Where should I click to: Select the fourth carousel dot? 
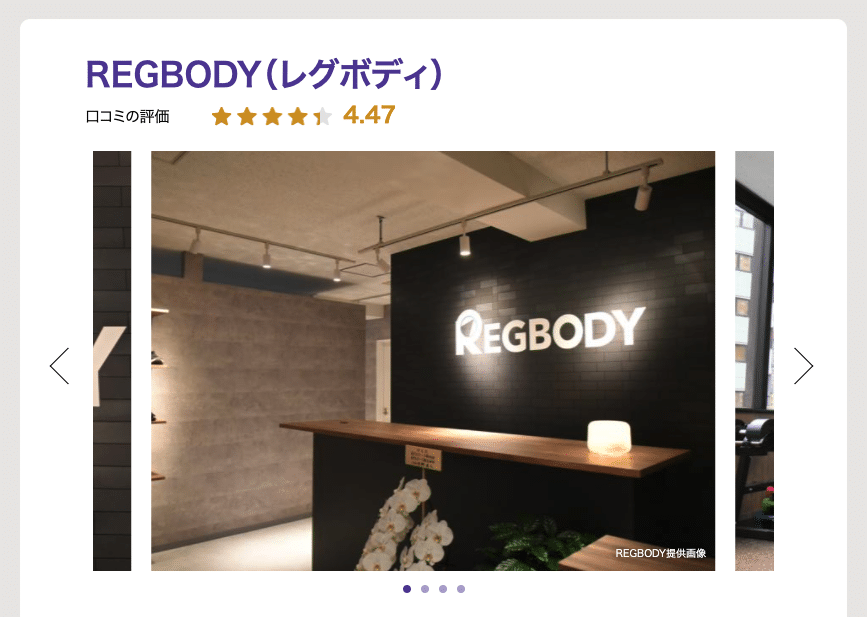click(x=461, y=589)
